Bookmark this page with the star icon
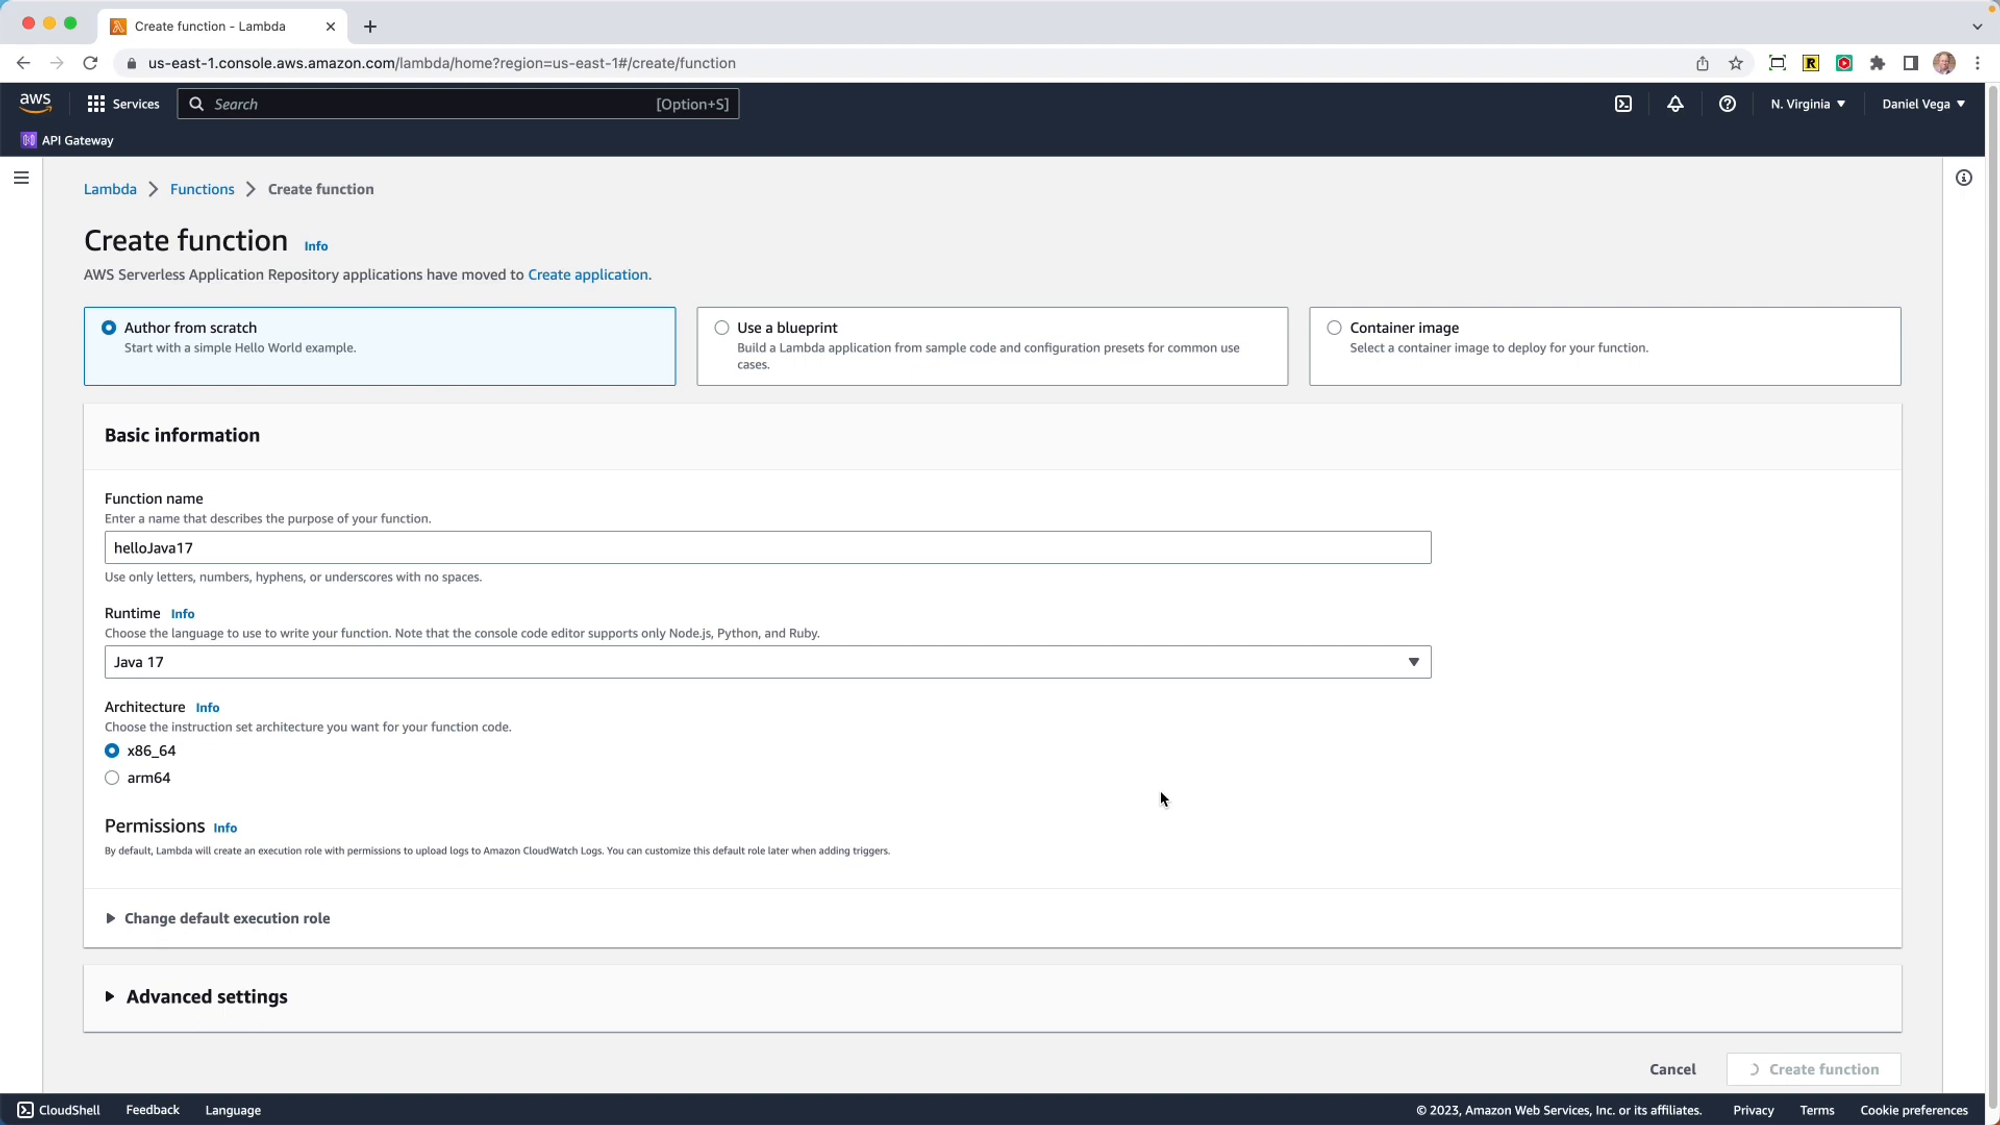2000x1125 pixels. tap(1736, 63)
